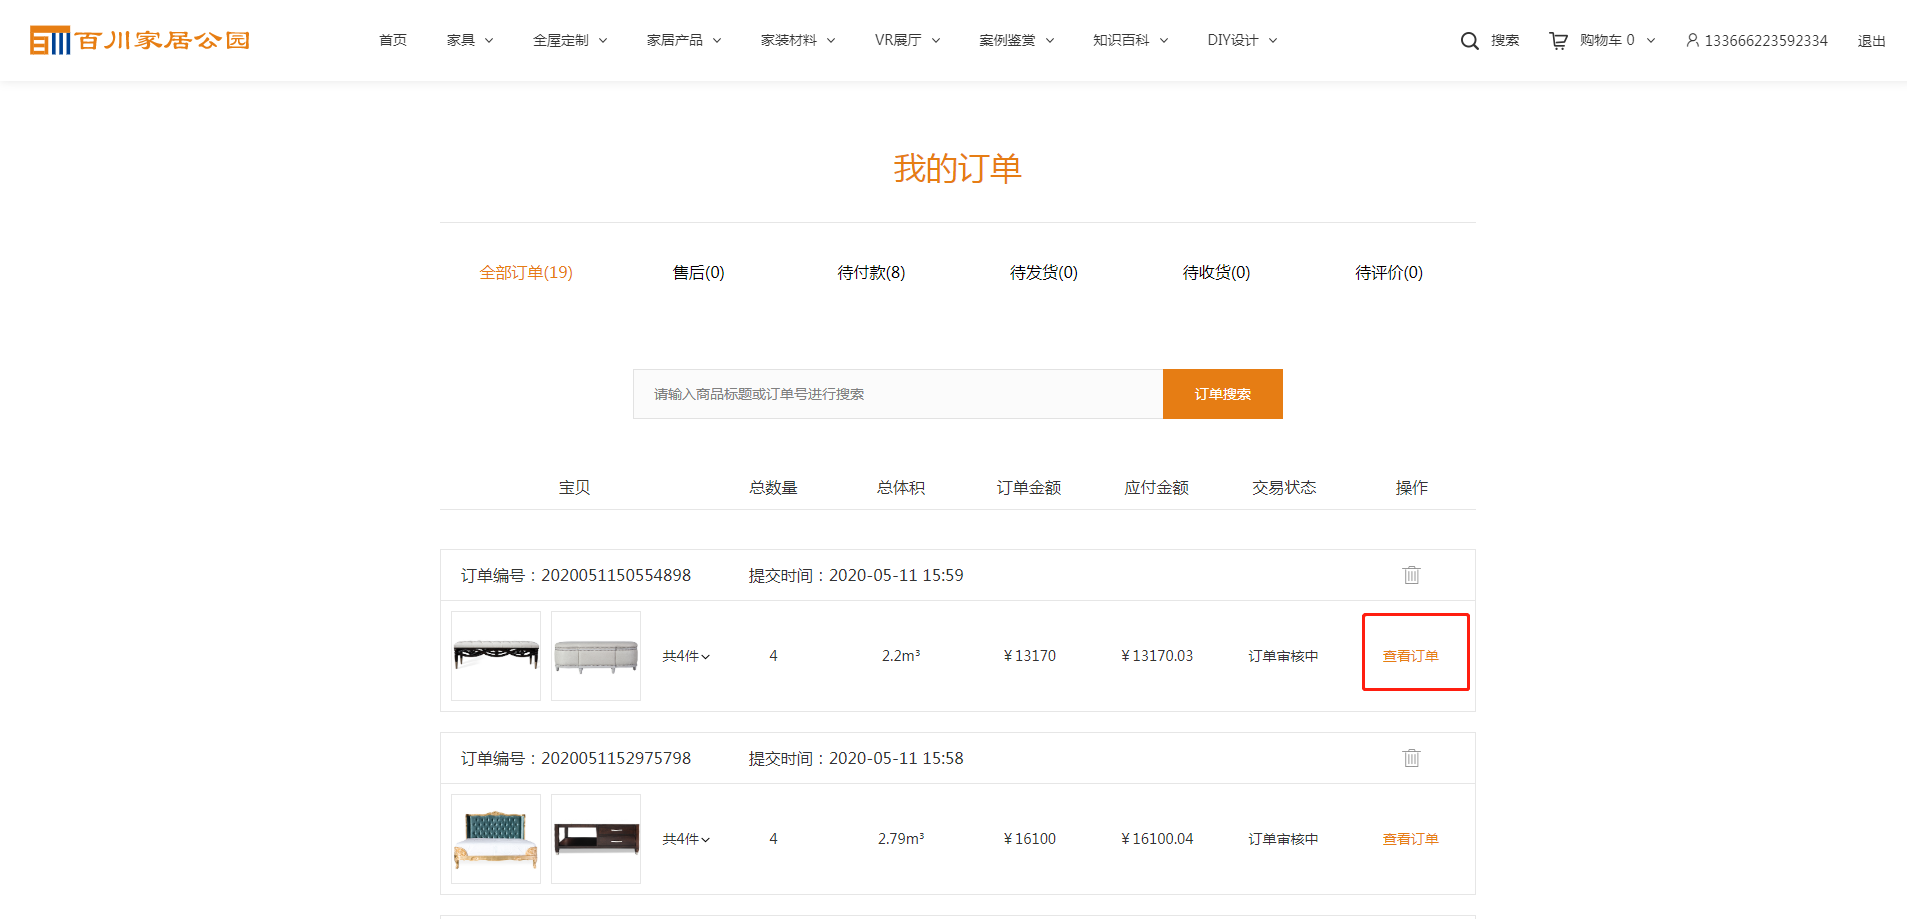Click the user account icon 133666223592334
The image size is (1907, 919).
pyautogui.click(x=1692, y=41)
